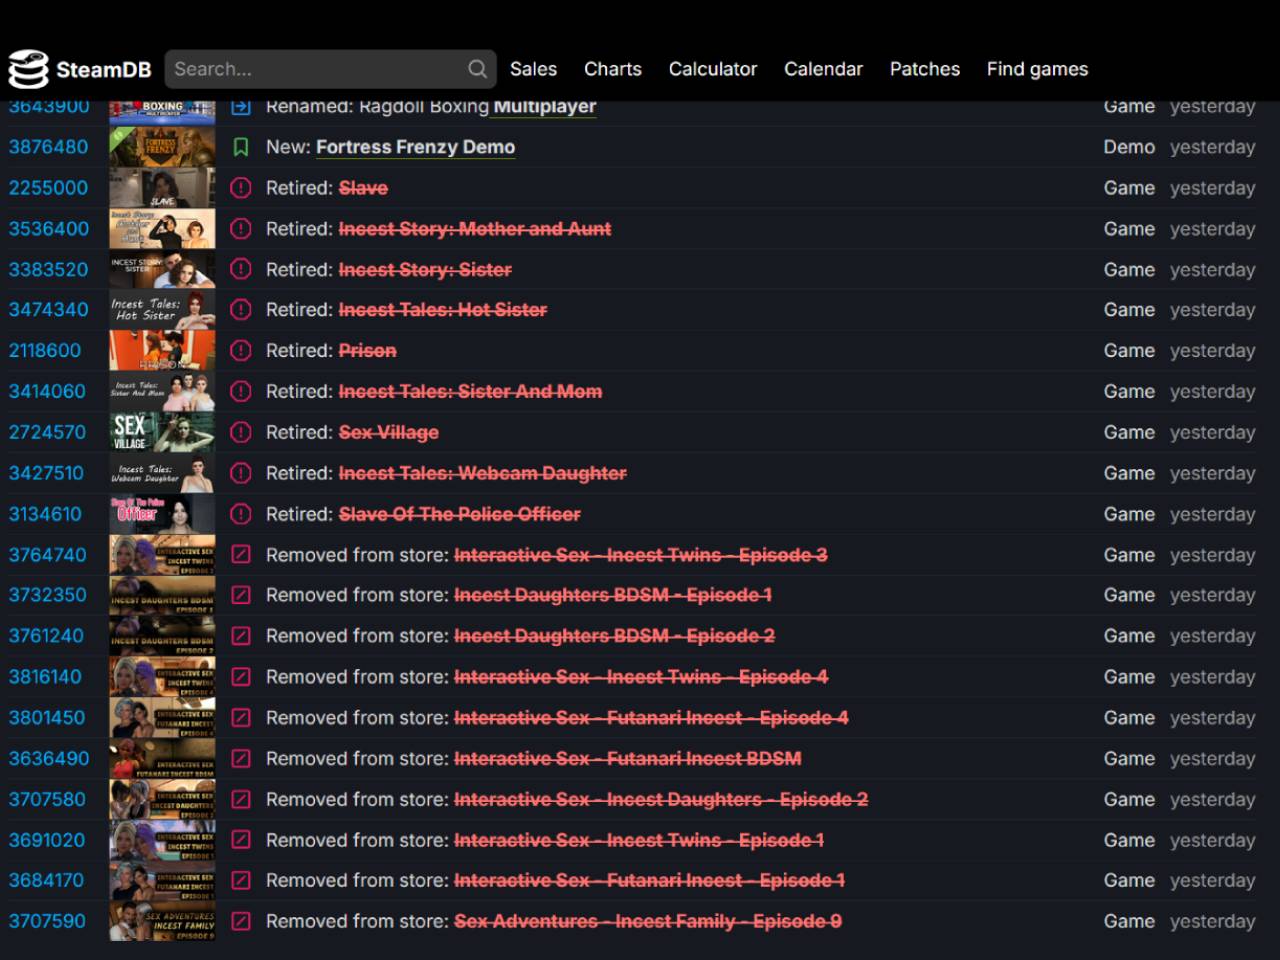The height and width of the screenshot is (960, 1280).
Task: Click the Game type label in row 2255000
Action: click(x=1129, y=188)
